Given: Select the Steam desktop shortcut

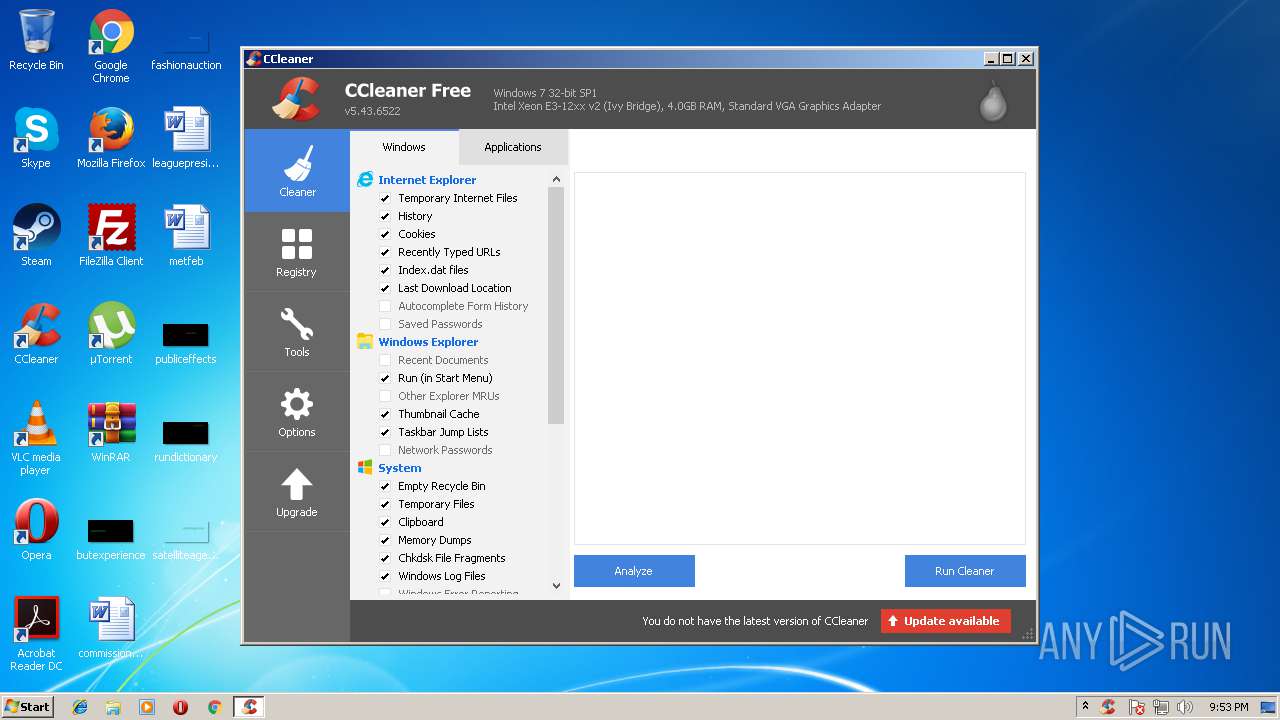Looking at the screenshot, I should [x=36, y=235].
